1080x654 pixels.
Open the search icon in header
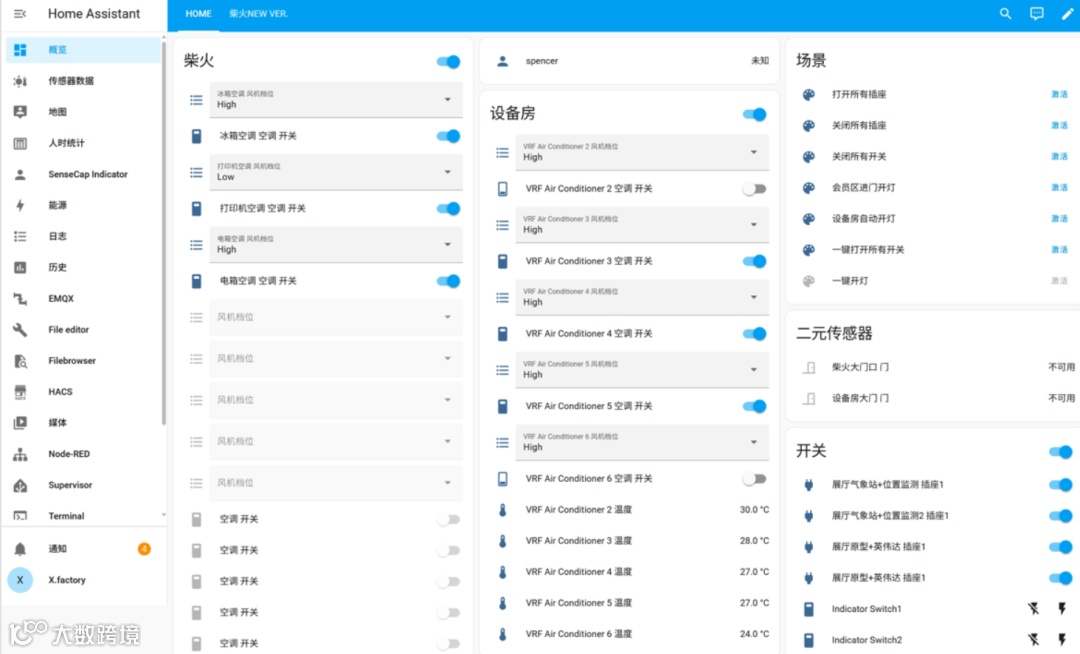1006,14
